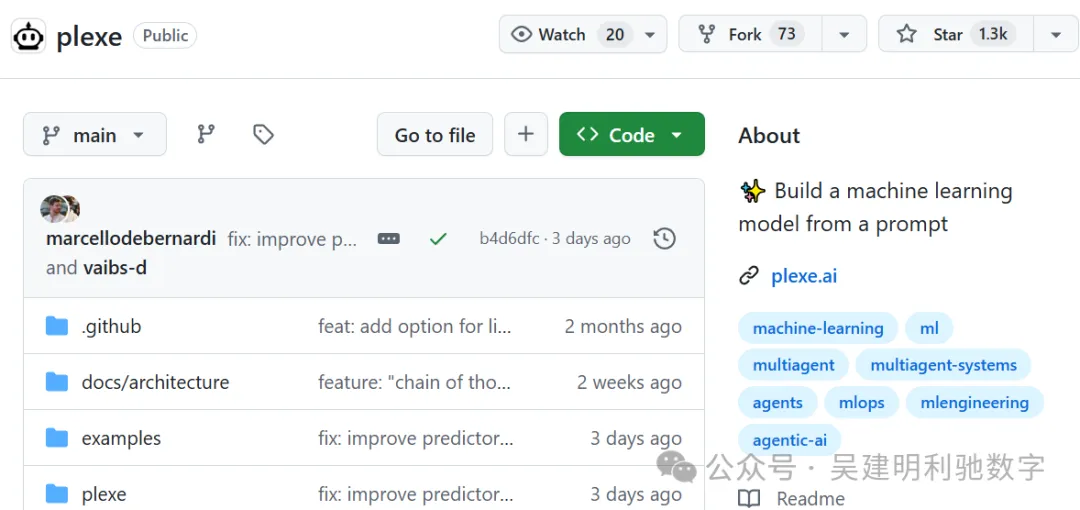Image resolution: width=1080 pixels, height=510 pixels.
Task: Select the machine-learning topic tag
Action: (818, 328)
